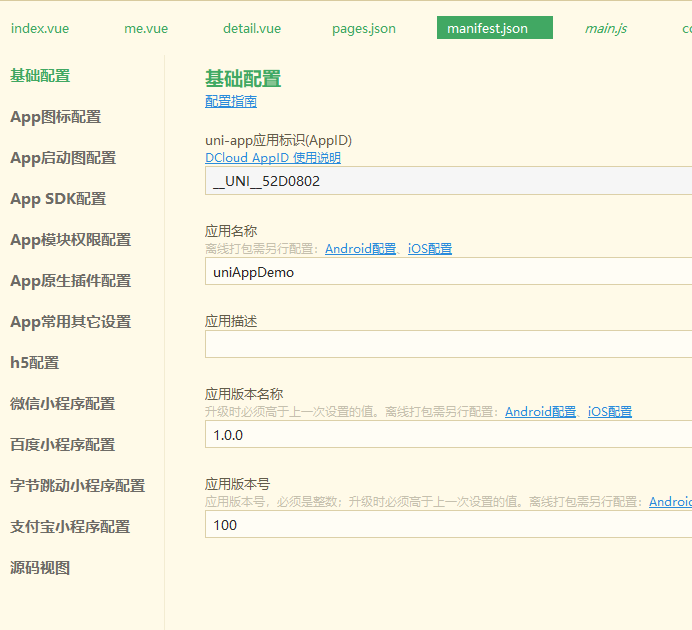Open h5配置 settings

pyautogui.click(x=35, y=363)
